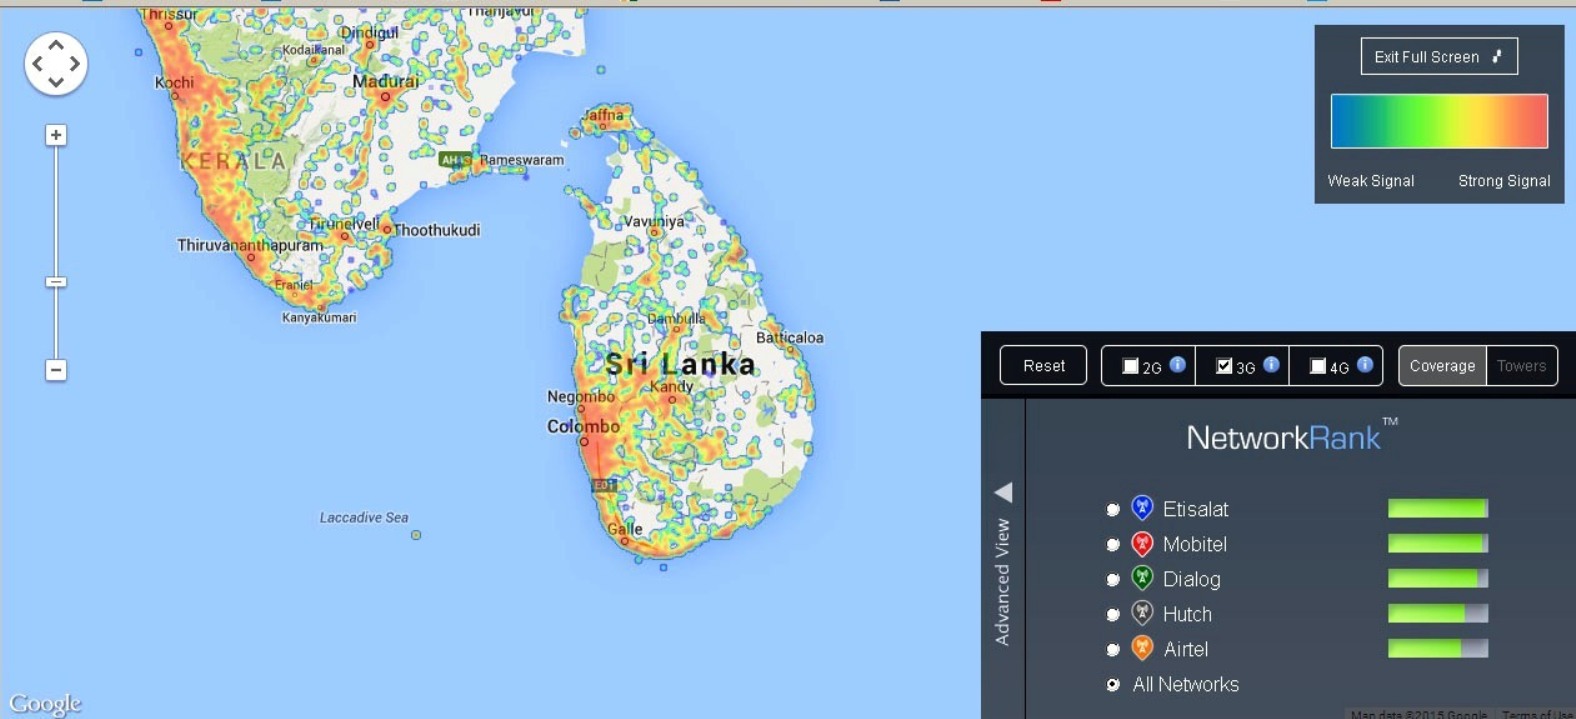Click the Etisalat blue tower icon

pos(1142,508)
